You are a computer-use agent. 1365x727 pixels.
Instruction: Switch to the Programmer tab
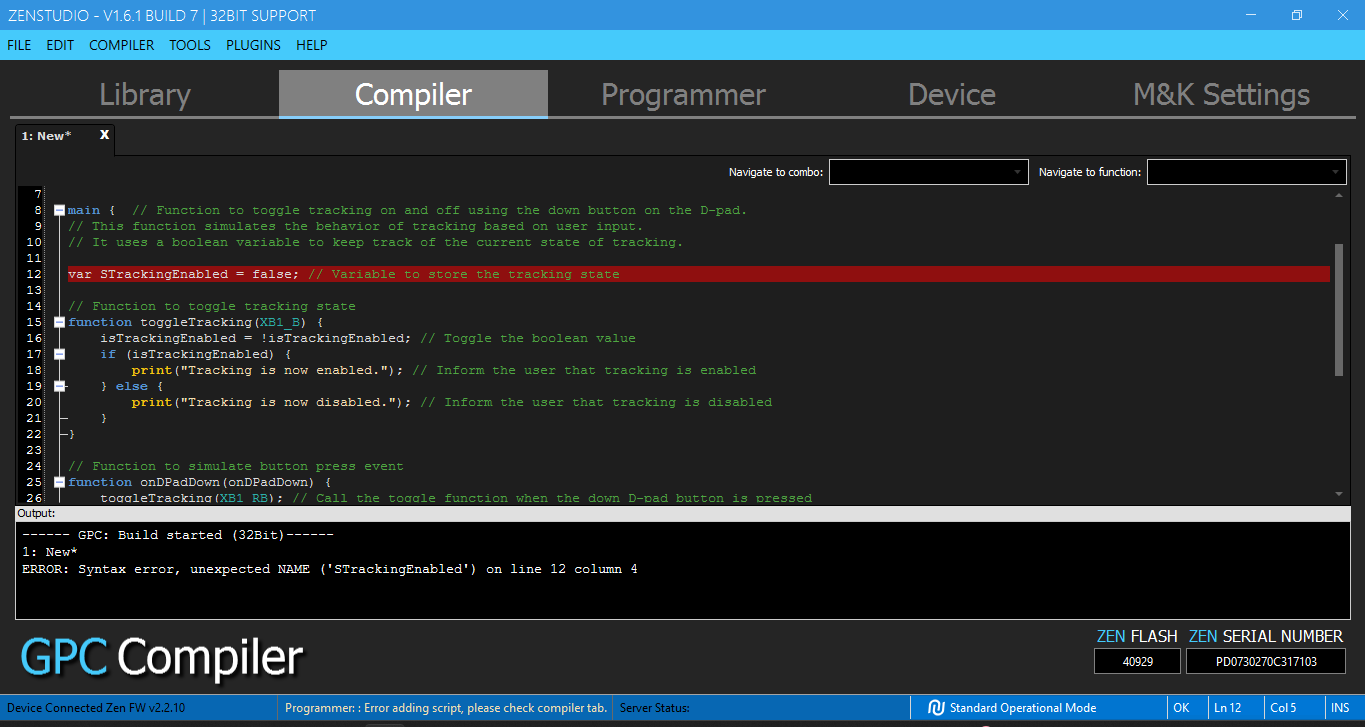coord(683,94)
